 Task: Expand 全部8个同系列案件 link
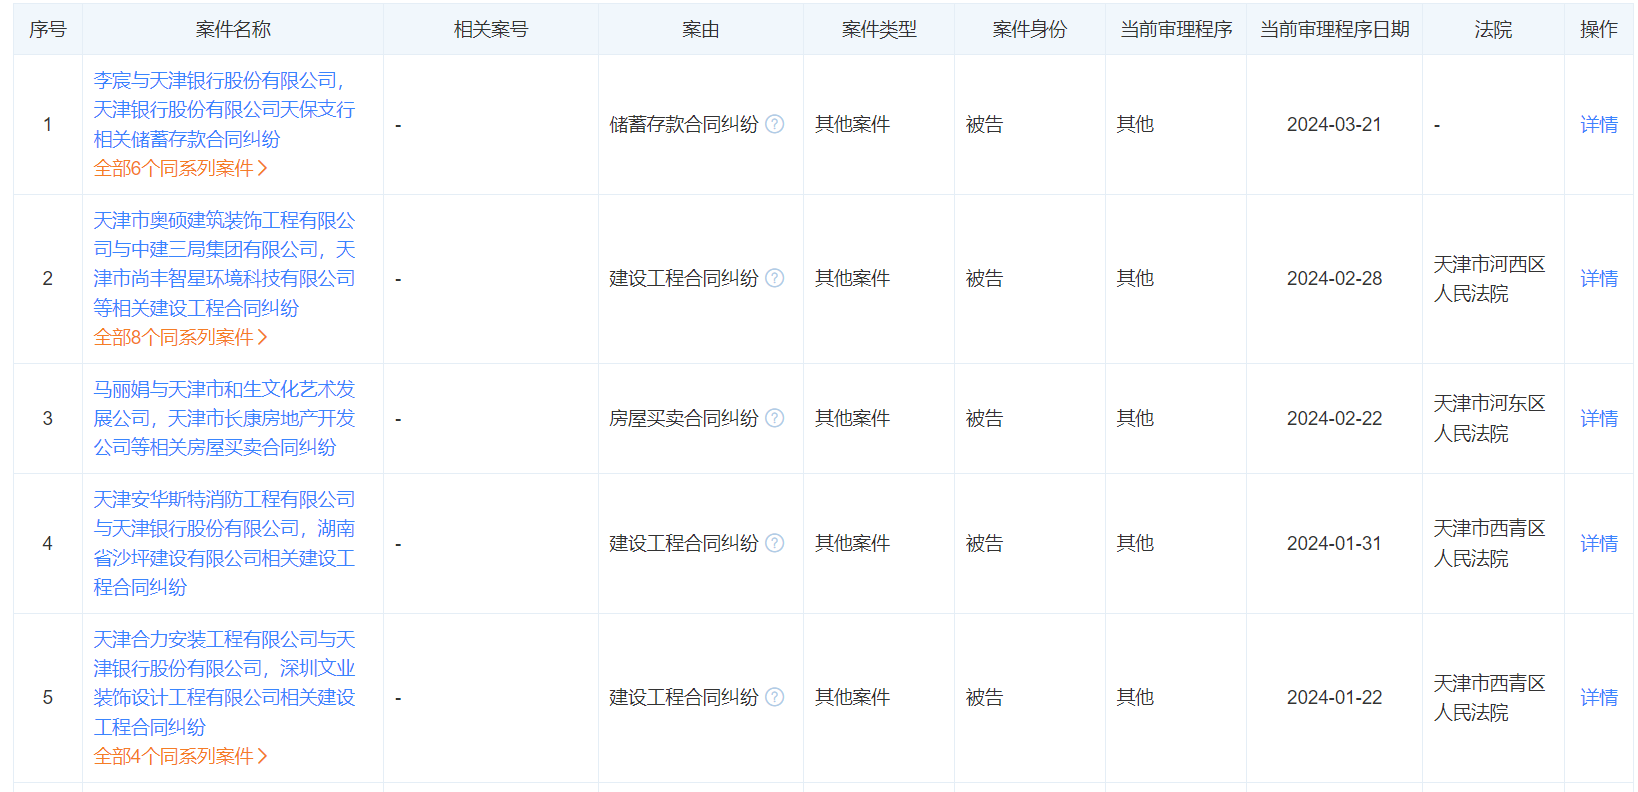[180, 337]
